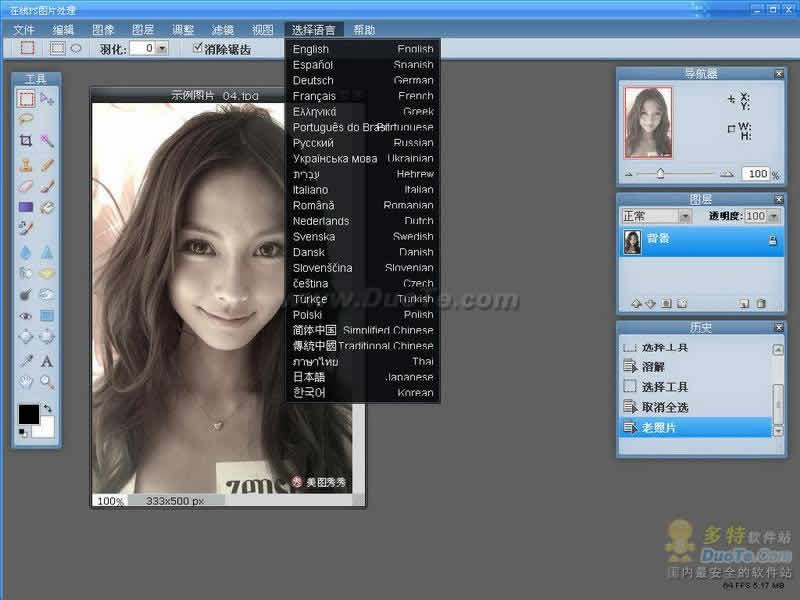Switch to elliptical marquee option
The width and height of the screenshot is (800, 600).
click(x=75, y=48)
